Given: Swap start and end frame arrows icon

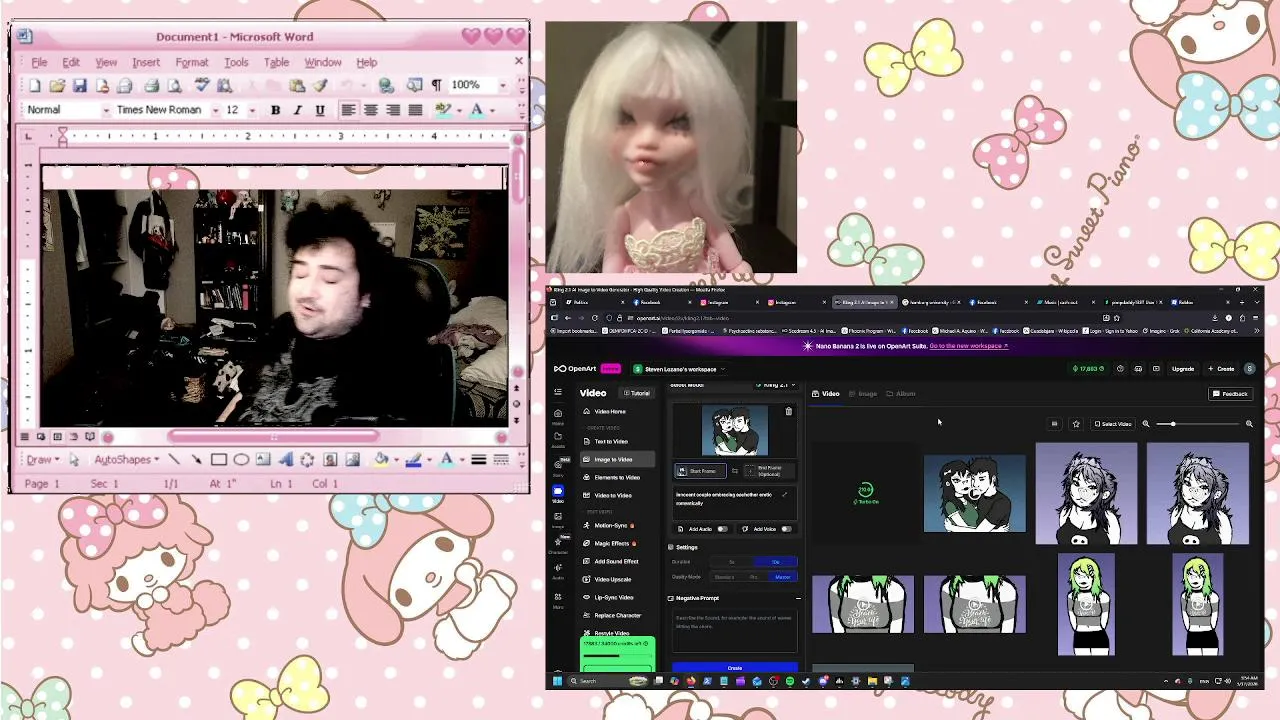Looking at the screenshot, I should (x=734, y=471).
